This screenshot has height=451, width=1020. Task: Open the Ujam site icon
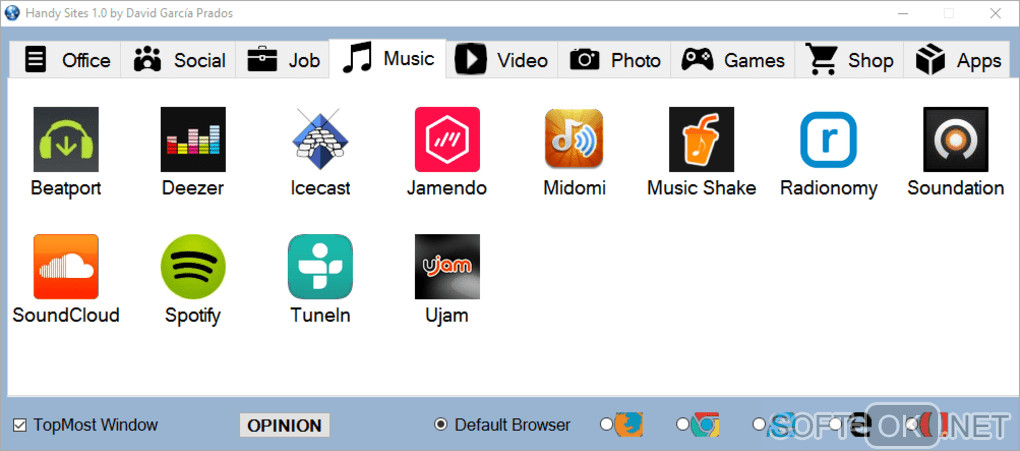[448, 267]
